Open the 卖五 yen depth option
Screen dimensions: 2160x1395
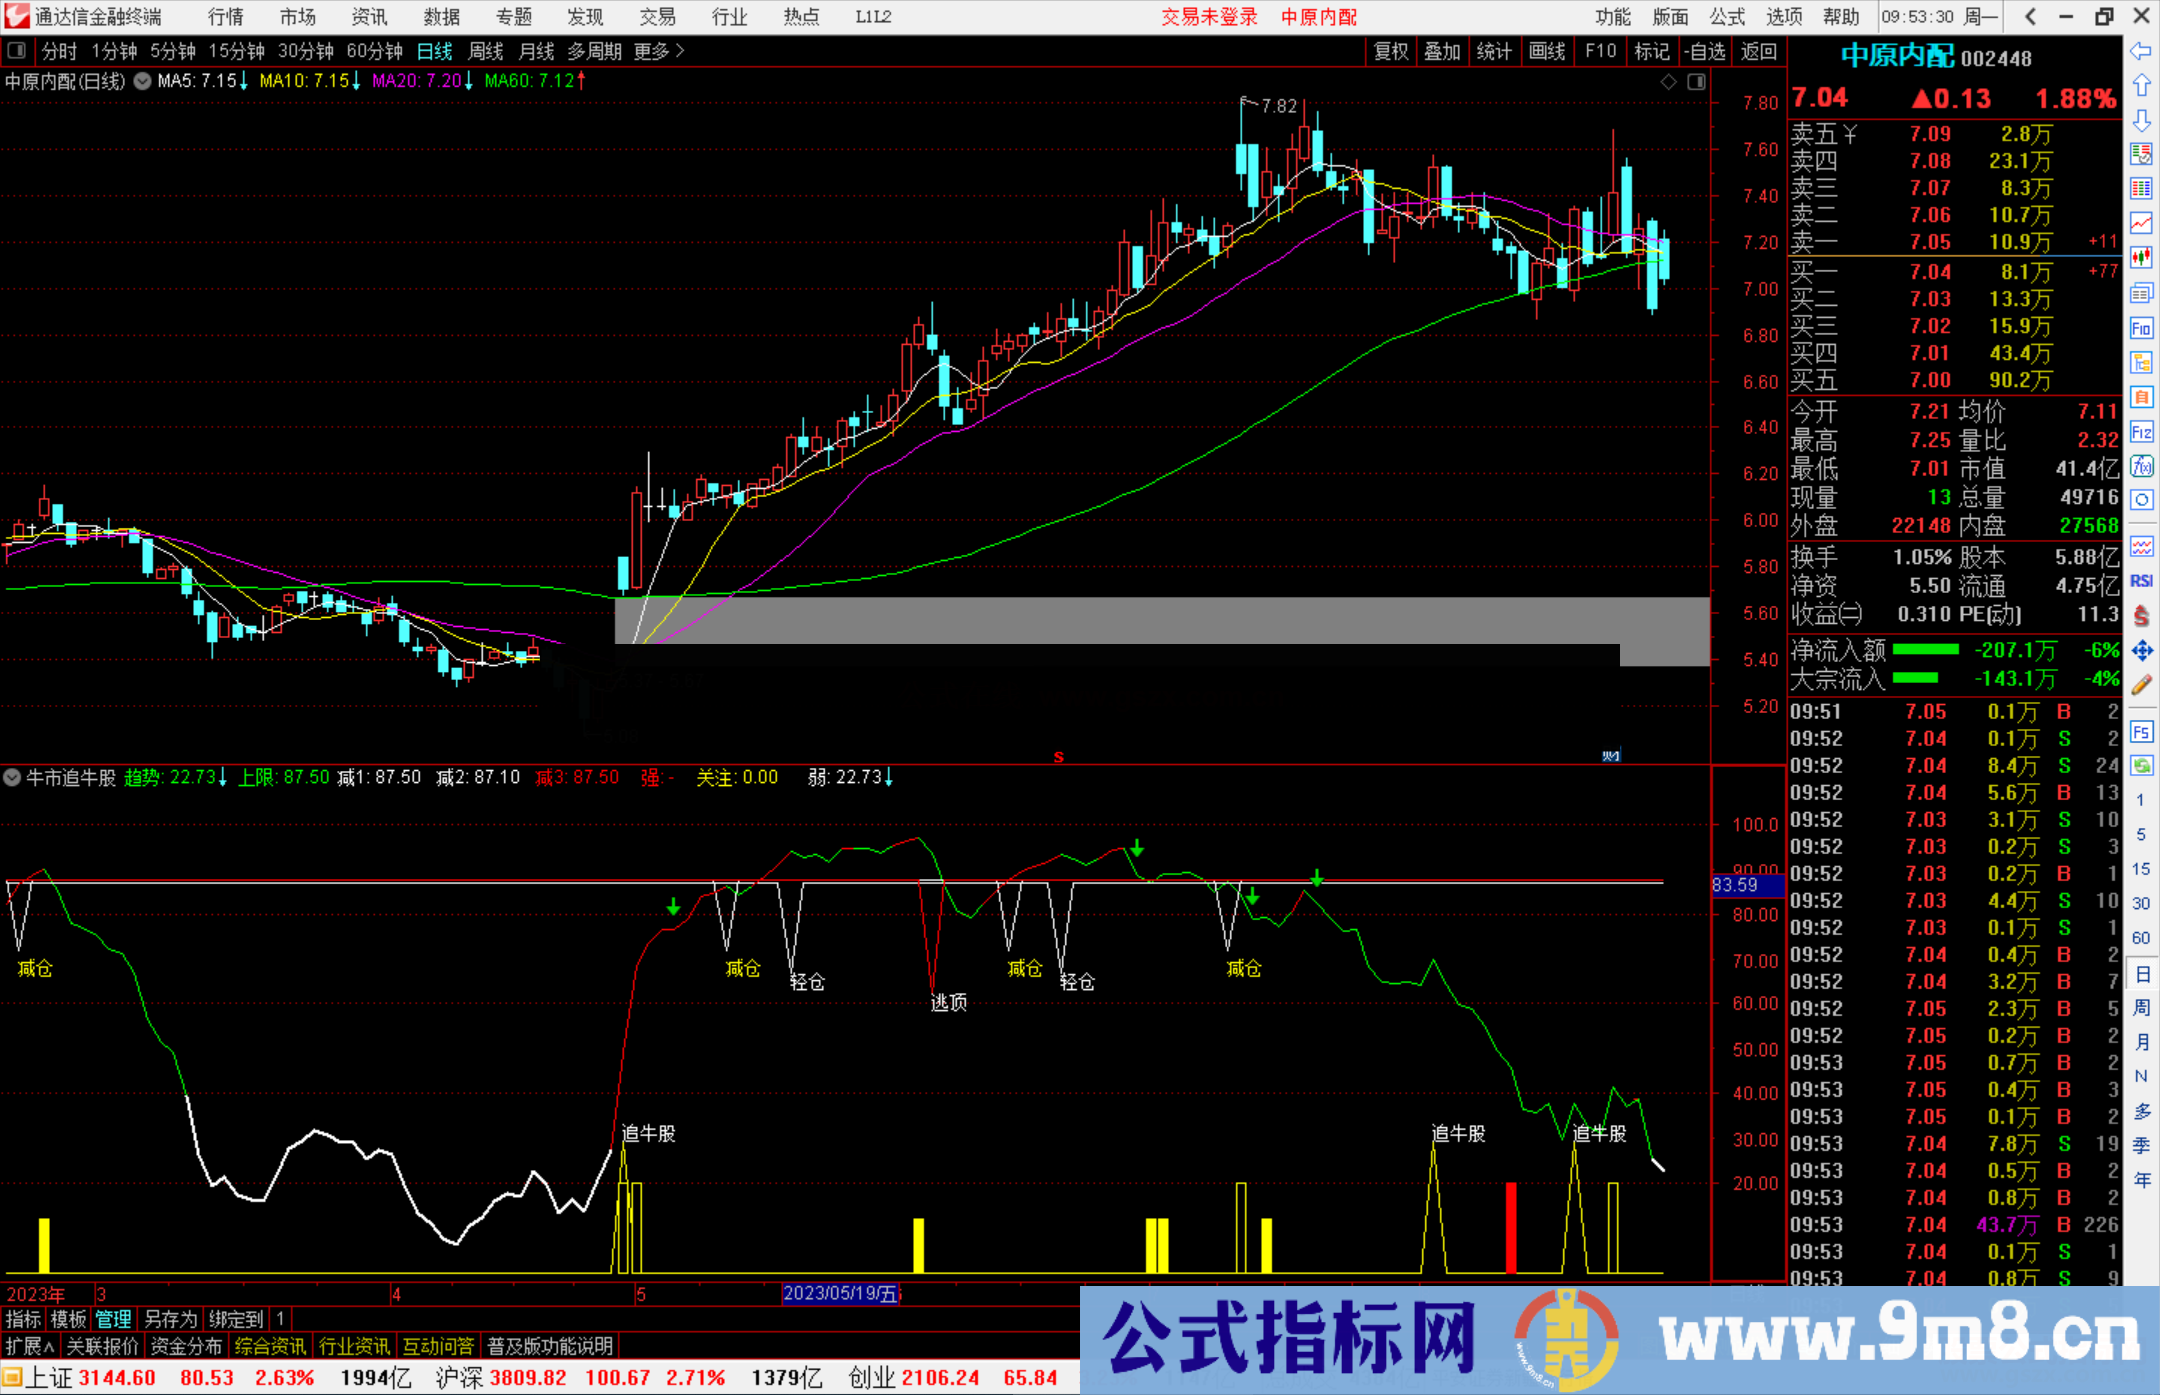pyautogui.click(x=1849, y=134)
